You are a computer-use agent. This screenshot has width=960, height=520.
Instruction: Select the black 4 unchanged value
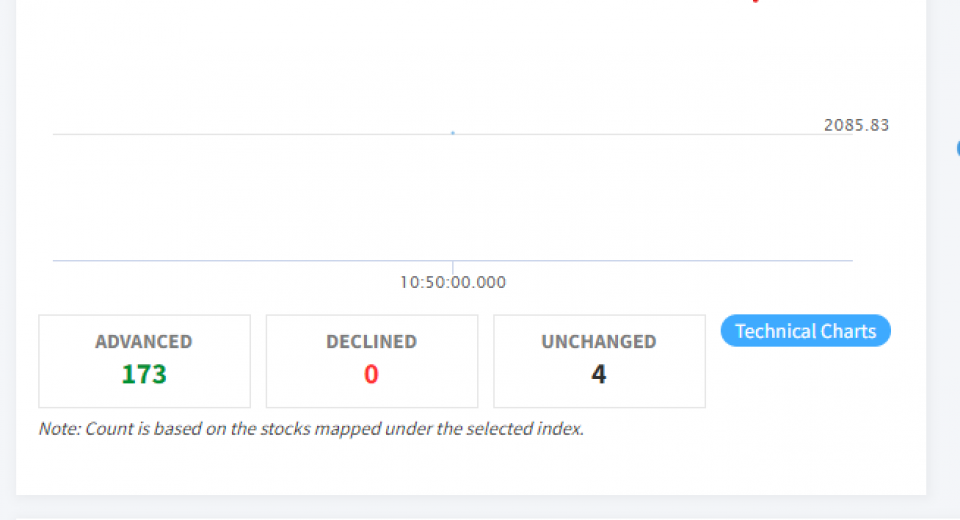(599, 375)
